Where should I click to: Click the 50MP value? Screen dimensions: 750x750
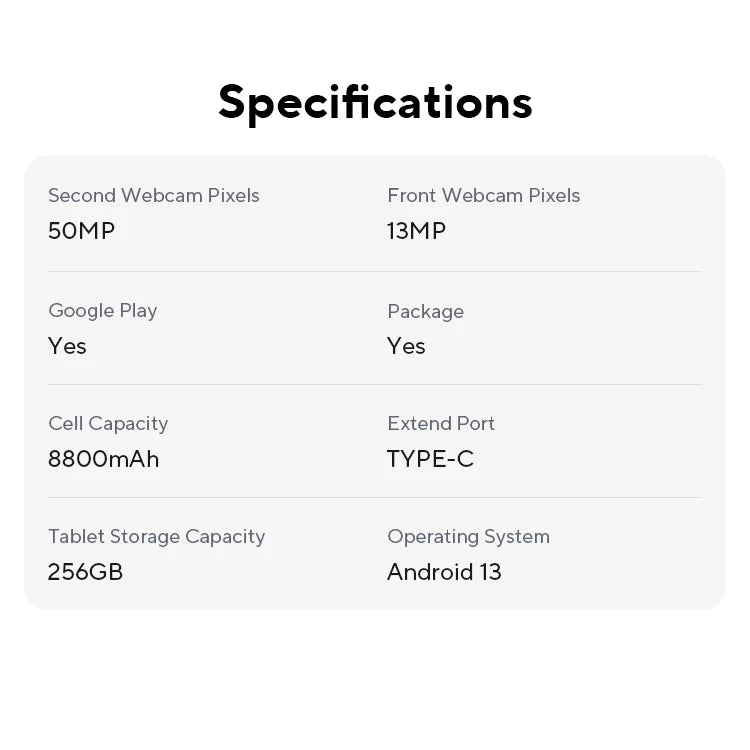click(81, 231)
